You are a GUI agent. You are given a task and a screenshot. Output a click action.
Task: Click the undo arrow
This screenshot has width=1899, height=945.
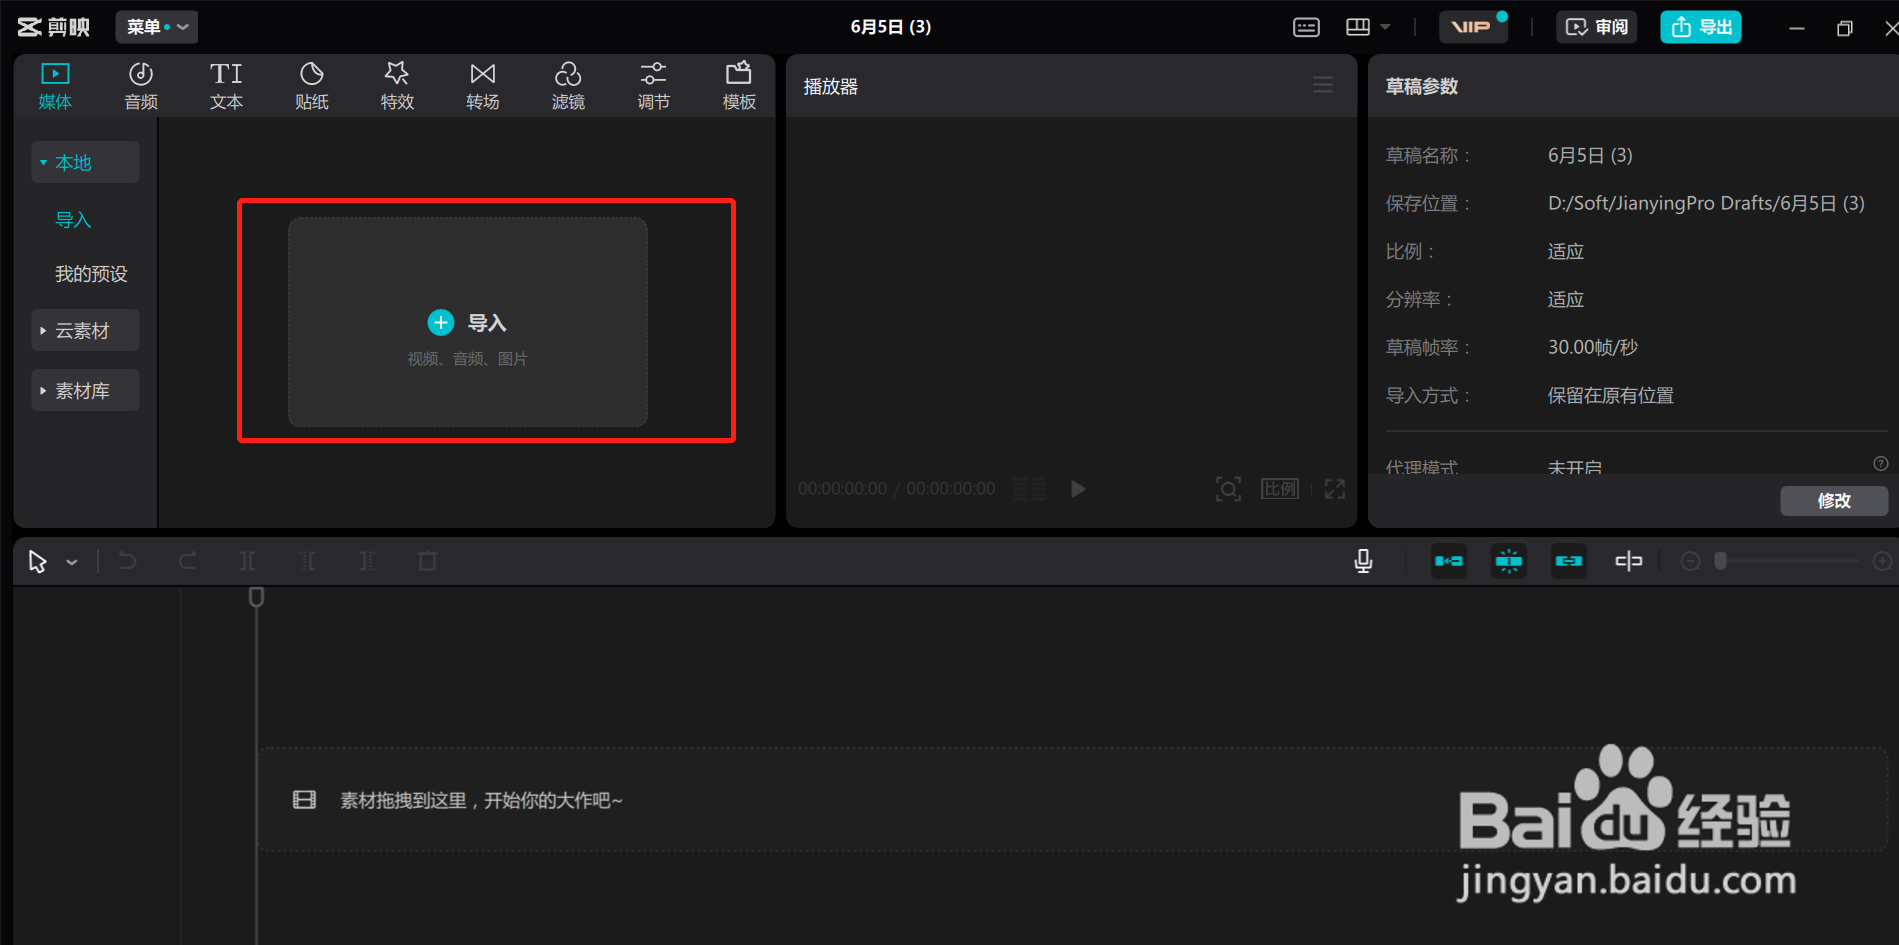tap(127, 561)
